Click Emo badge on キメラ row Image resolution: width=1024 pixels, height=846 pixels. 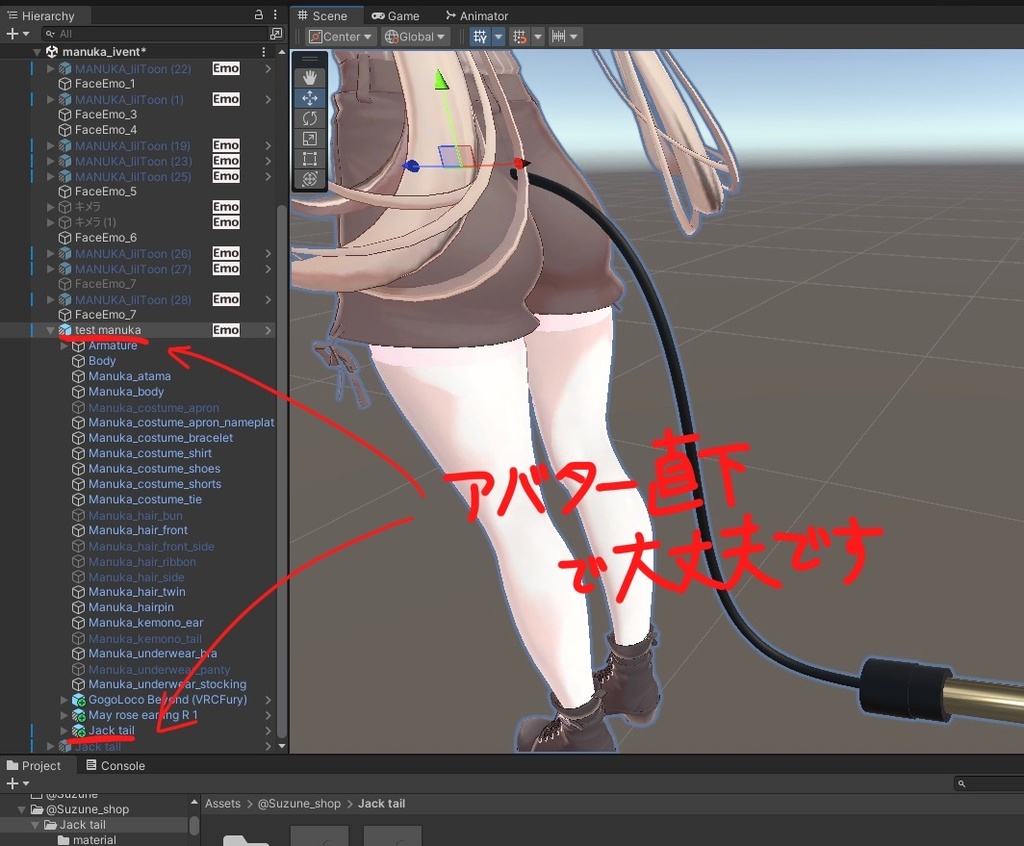[226, 206]
